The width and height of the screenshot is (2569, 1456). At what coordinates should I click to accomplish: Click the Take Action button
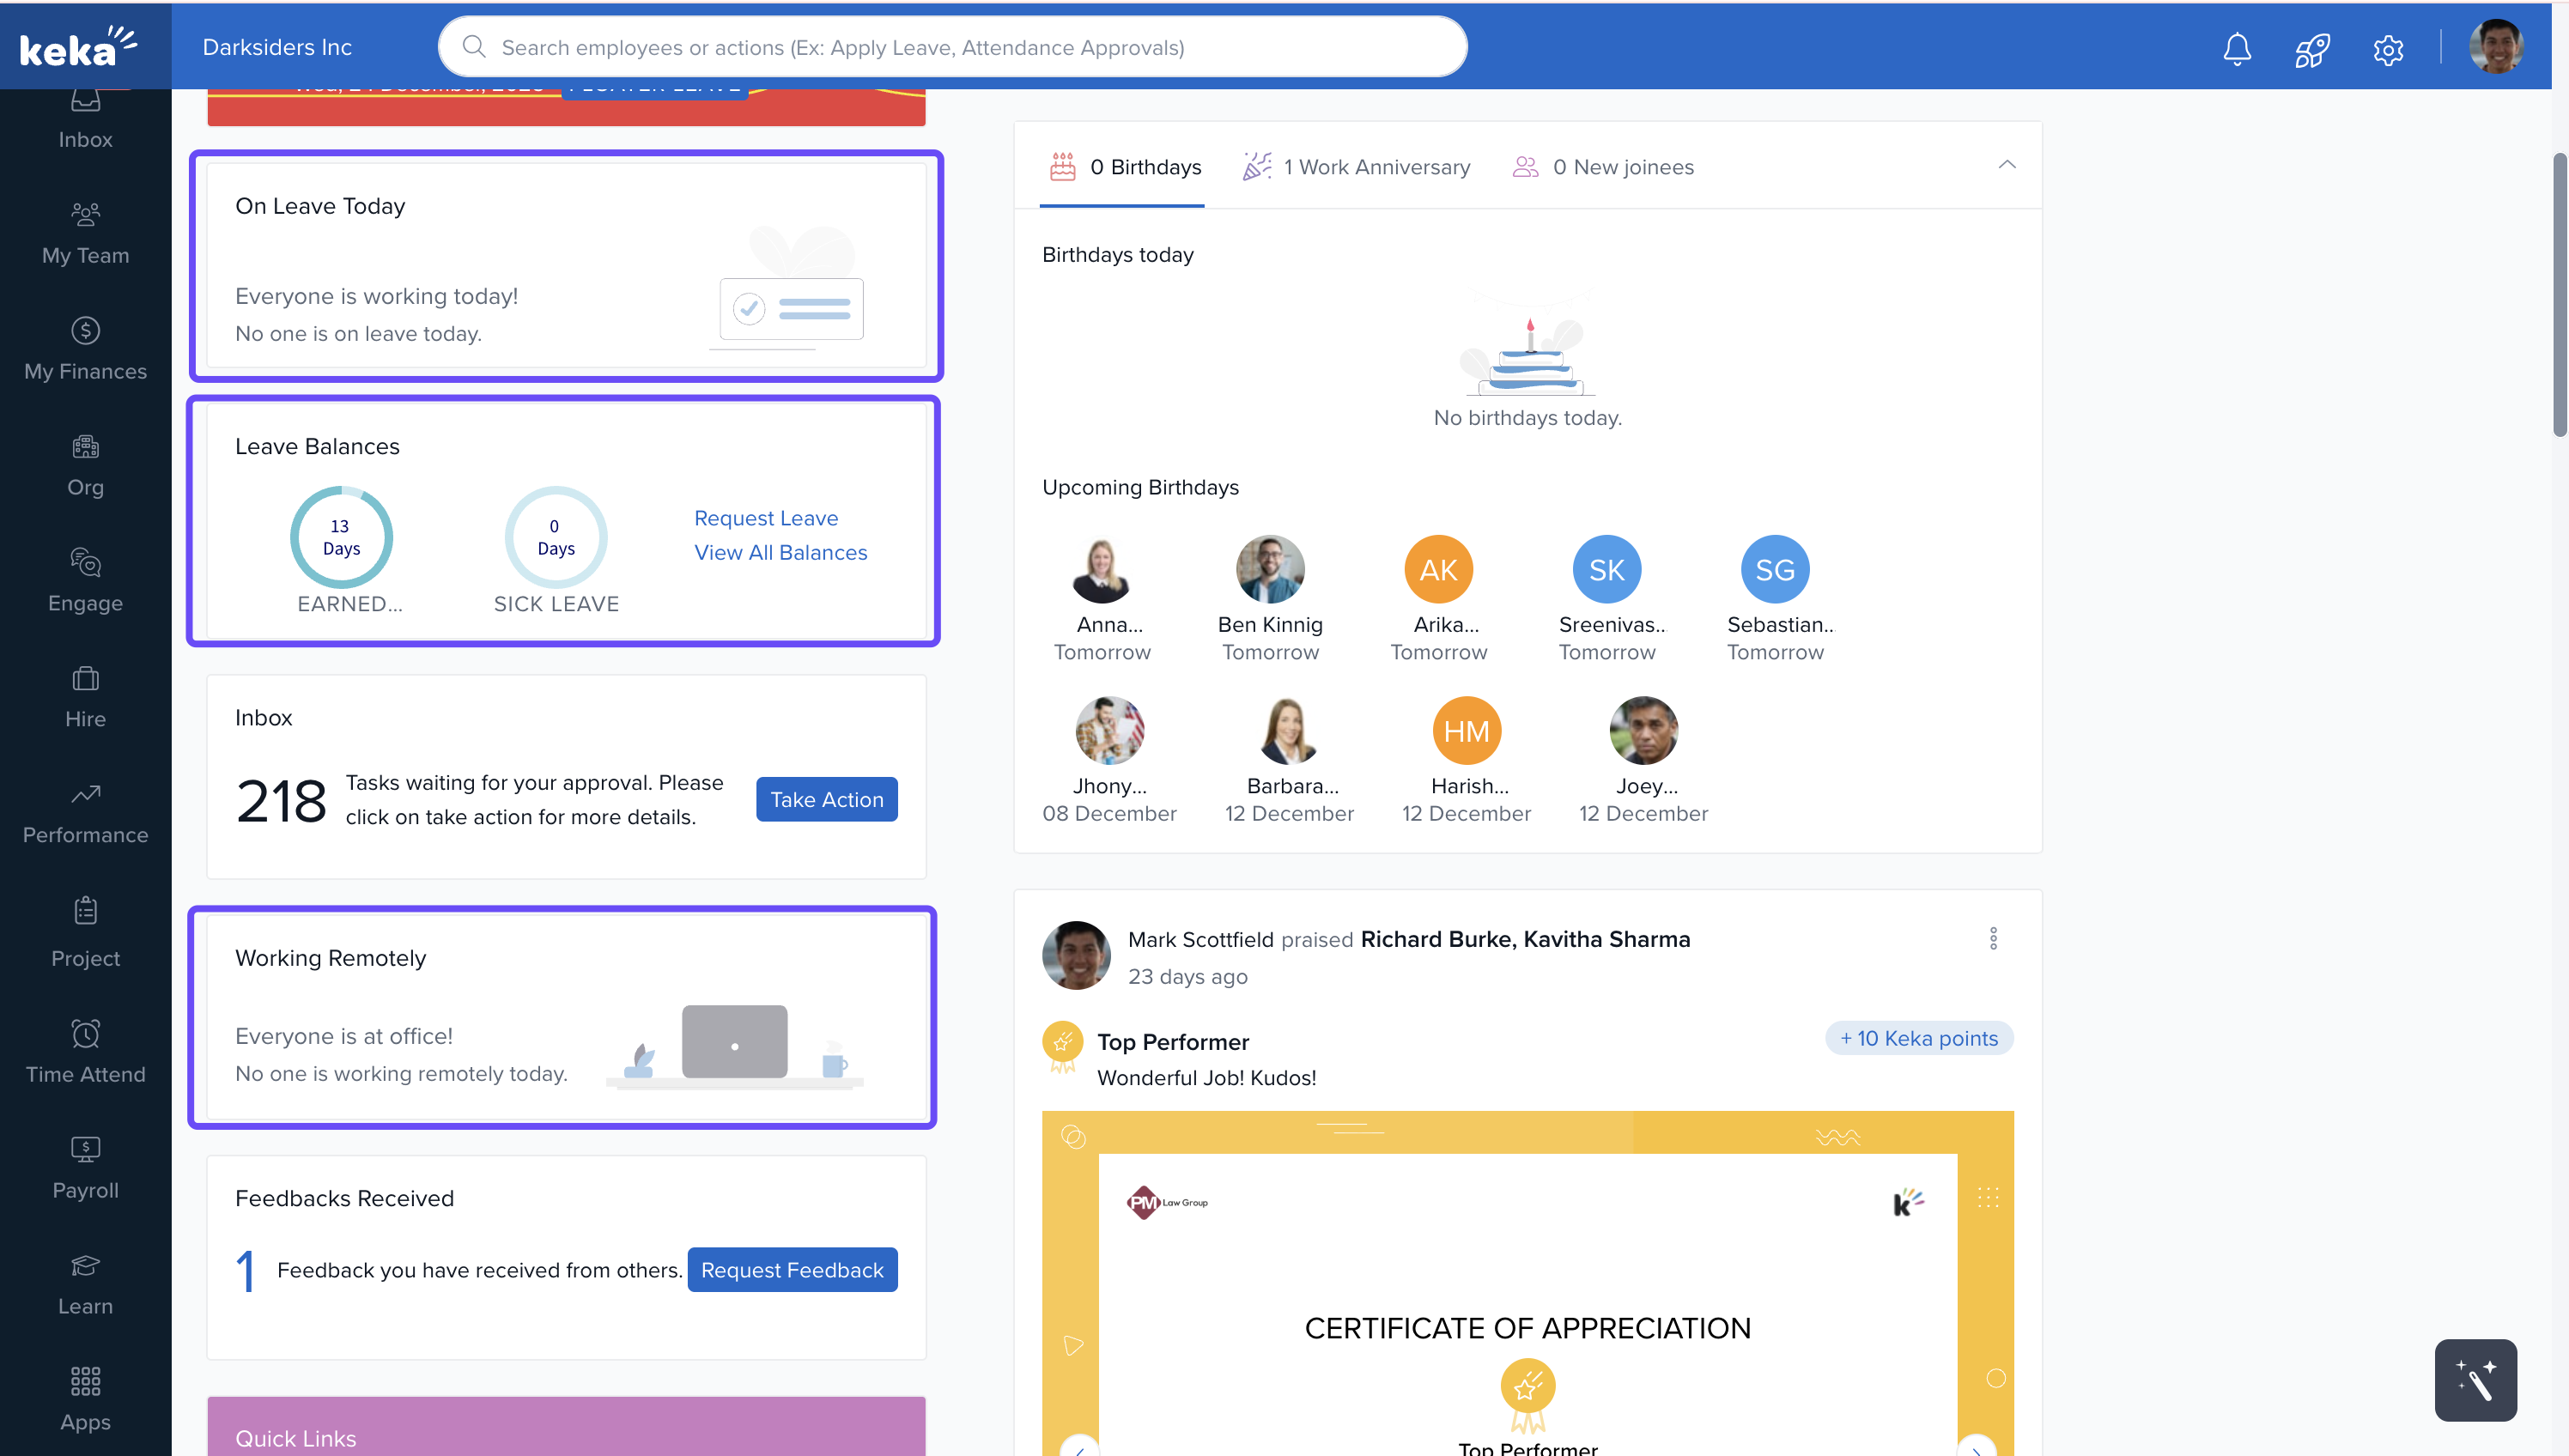826,799
